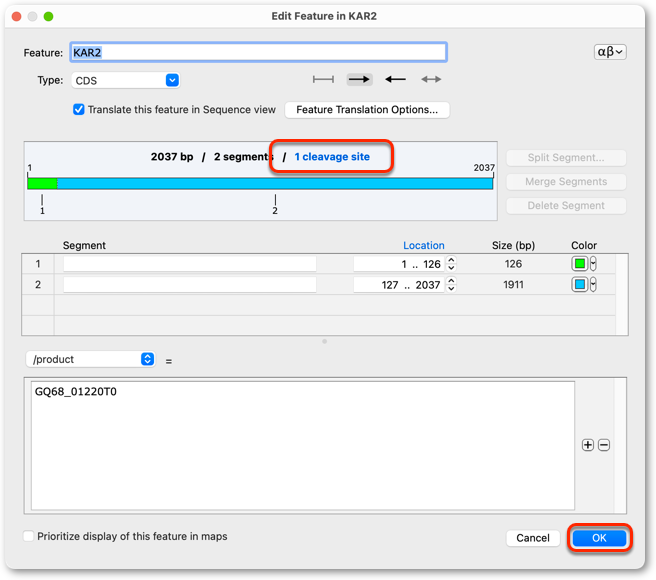Select the non-directional feature icon
The height and width of the screenshot is (580, 656).
point(323,79)
